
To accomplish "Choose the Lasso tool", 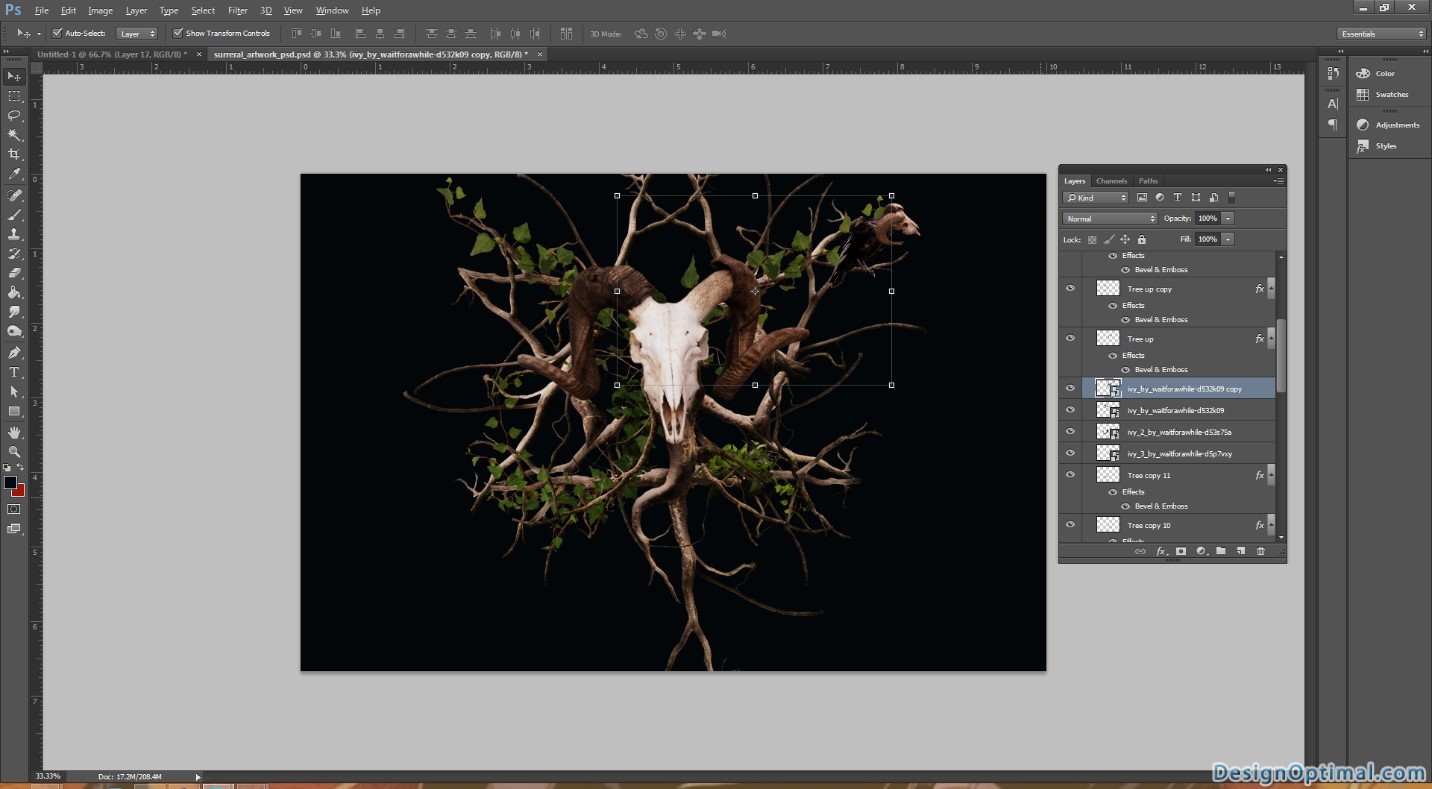I will tap(14, 115).
